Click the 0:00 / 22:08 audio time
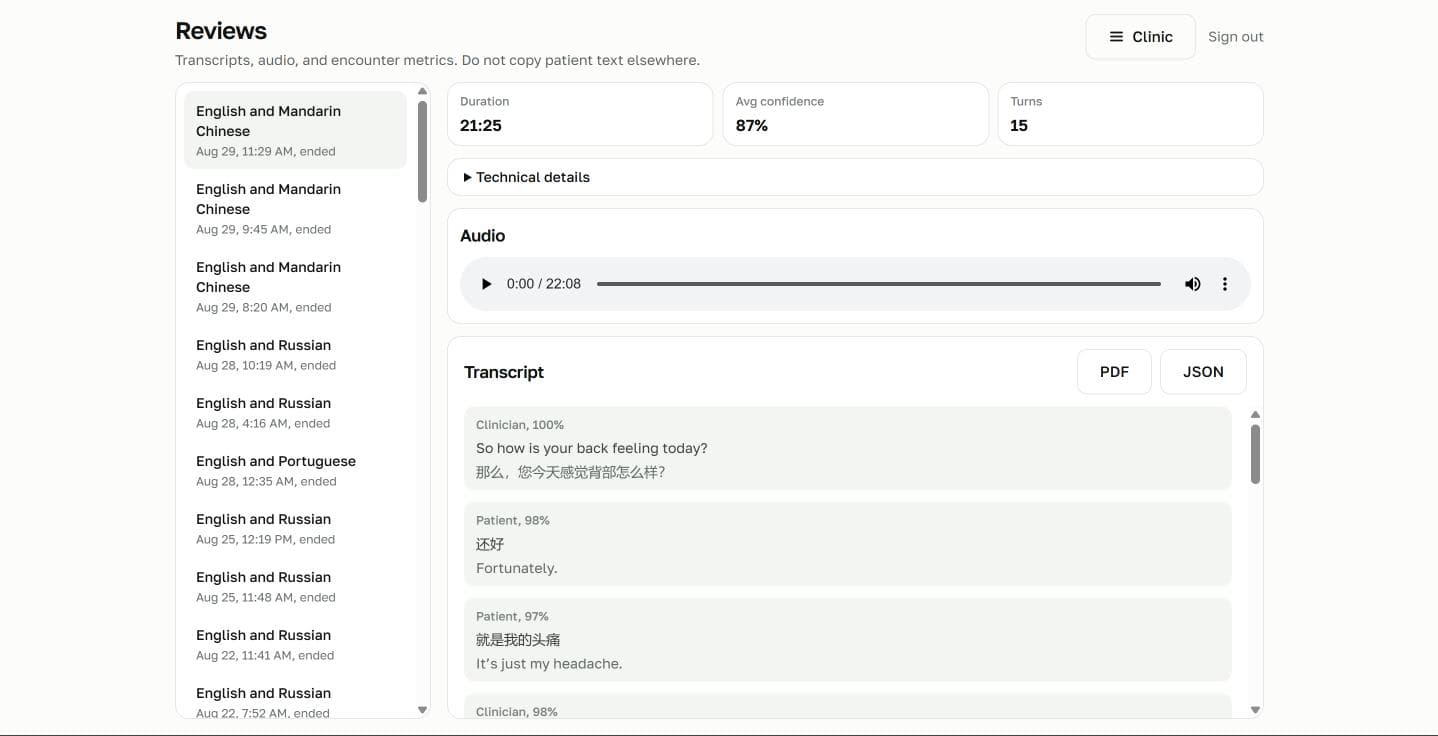 point(544,284)
